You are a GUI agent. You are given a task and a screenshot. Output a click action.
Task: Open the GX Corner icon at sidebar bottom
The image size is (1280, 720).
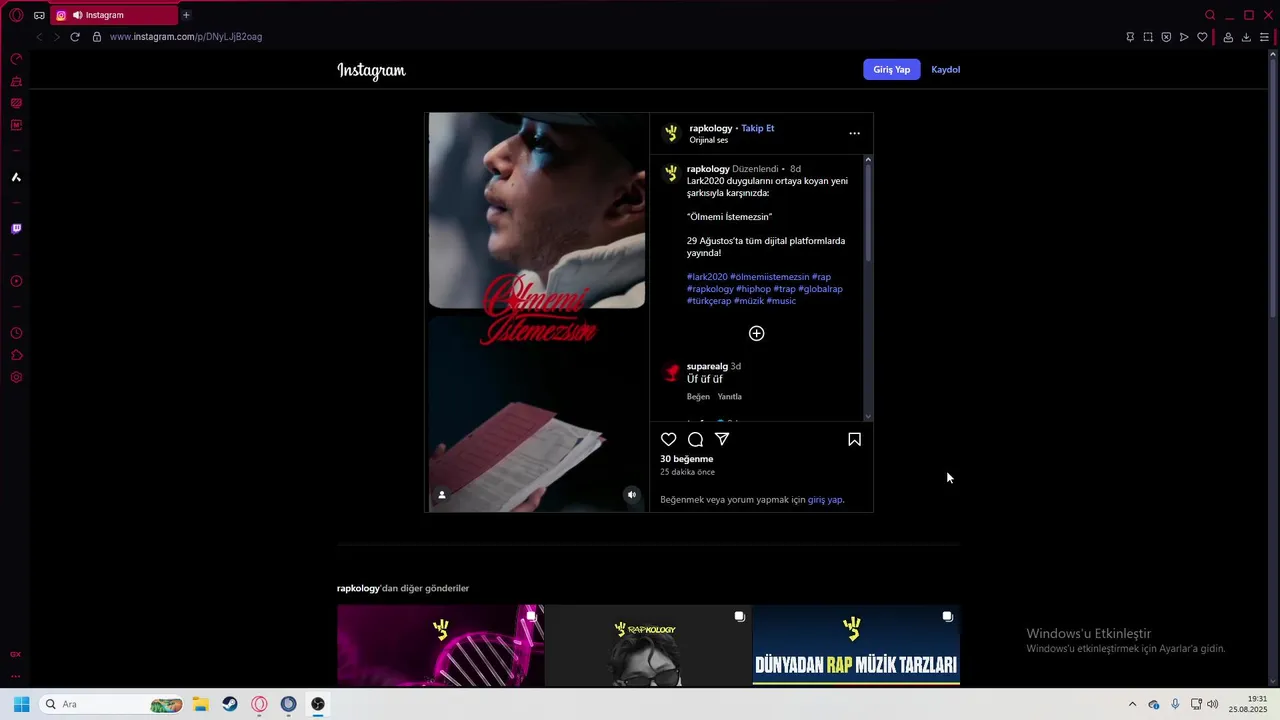click(x=16, y=654)
